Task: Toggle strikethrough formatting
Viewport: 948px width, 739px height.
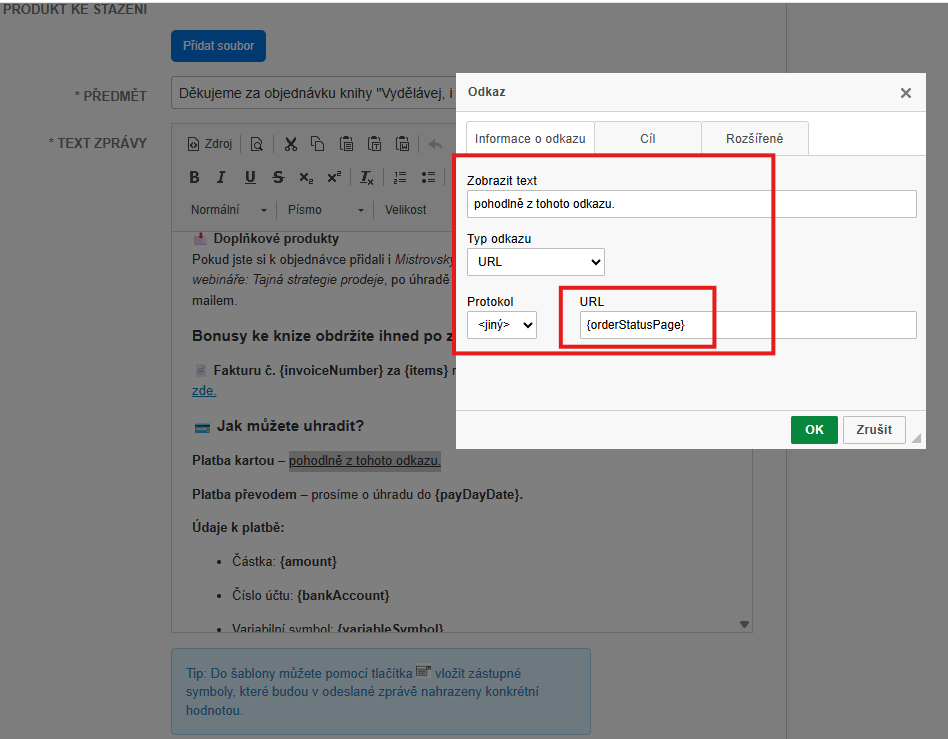Action: pos(278,177)
